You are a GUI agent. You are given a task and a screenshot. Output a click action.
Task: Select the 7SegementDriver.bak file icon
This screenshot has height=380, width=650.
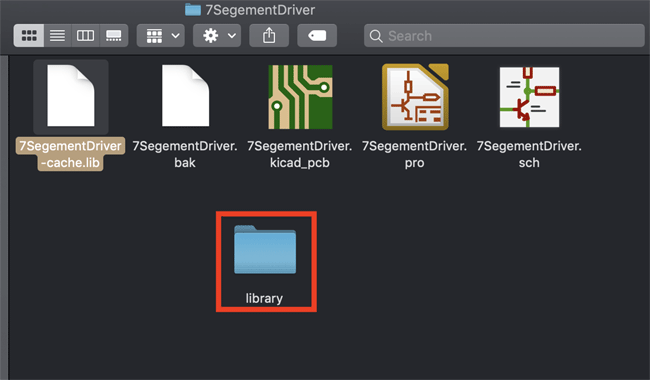tap(185, 96)
